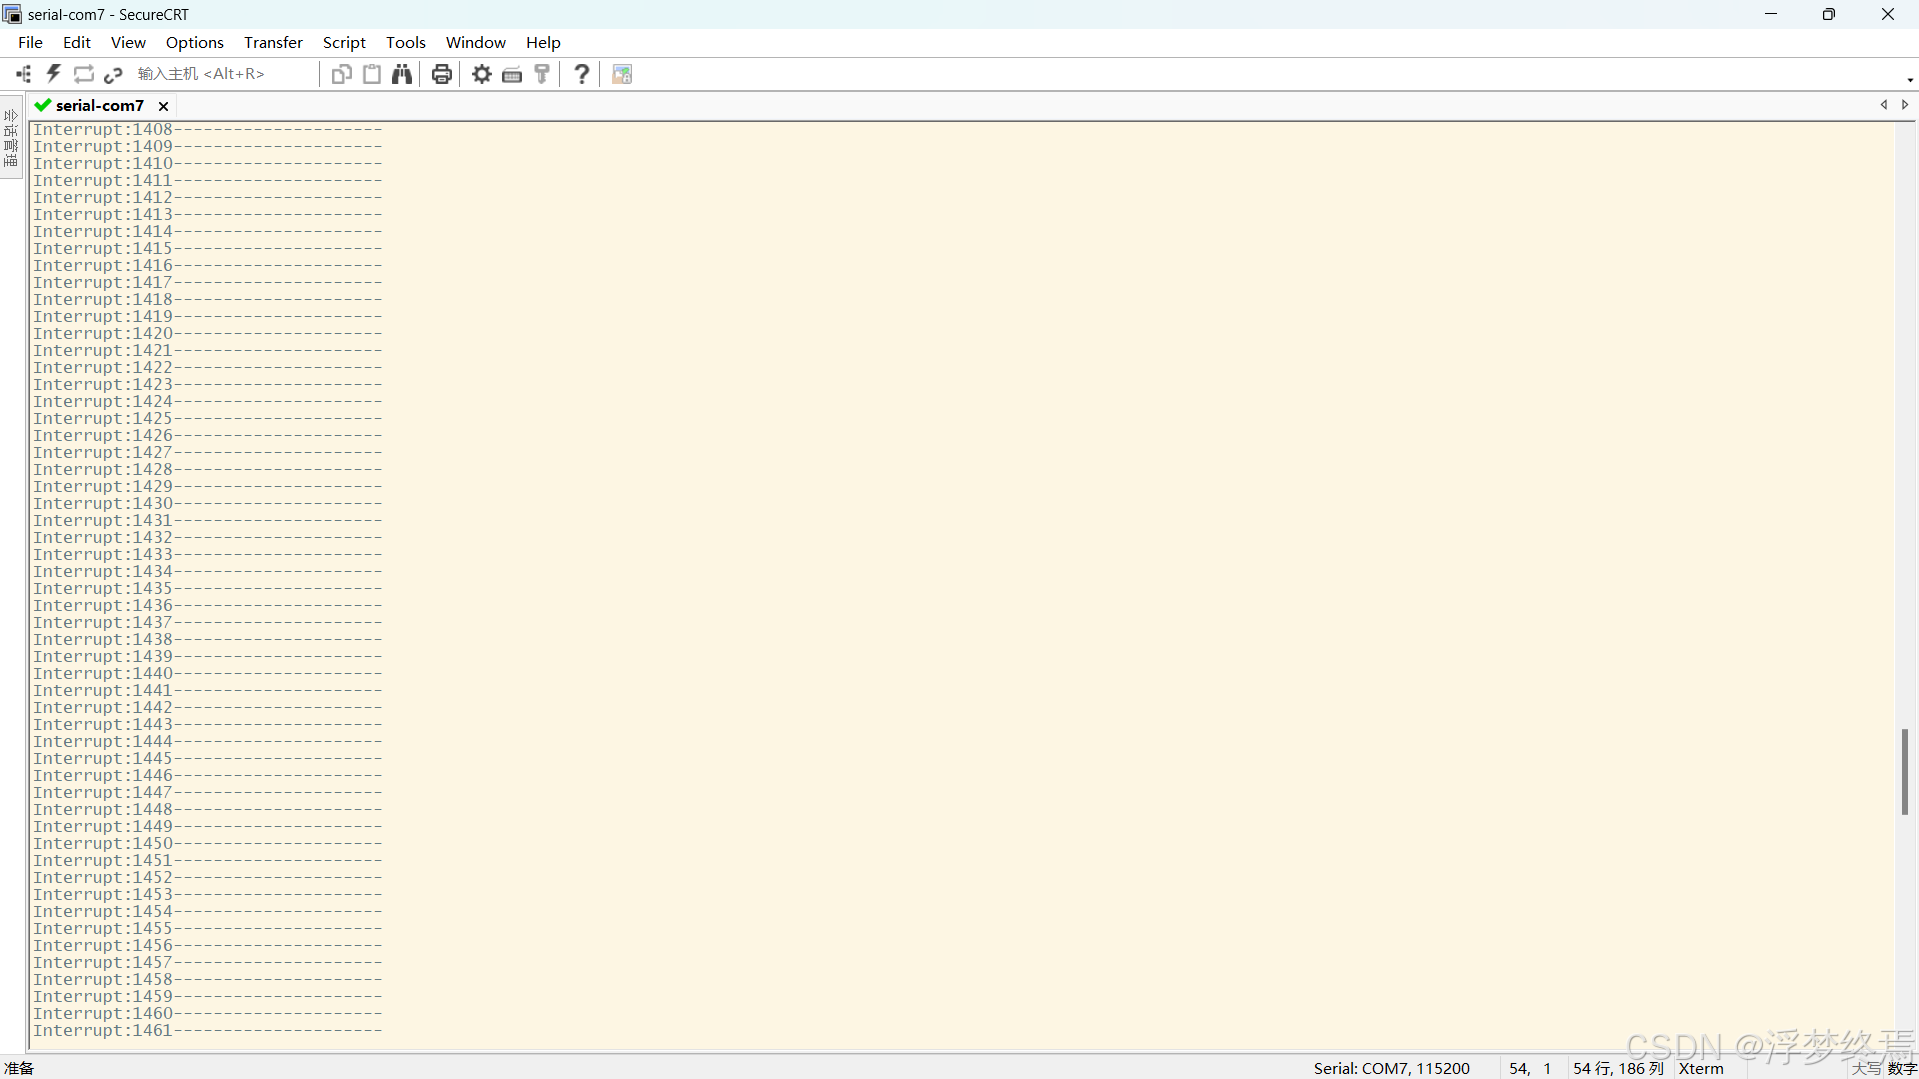Click the 54 行, 186 列 status entry
Image resolution: width=1919 pixels, height=1079 pixels.
[x=1618, y=1068]
